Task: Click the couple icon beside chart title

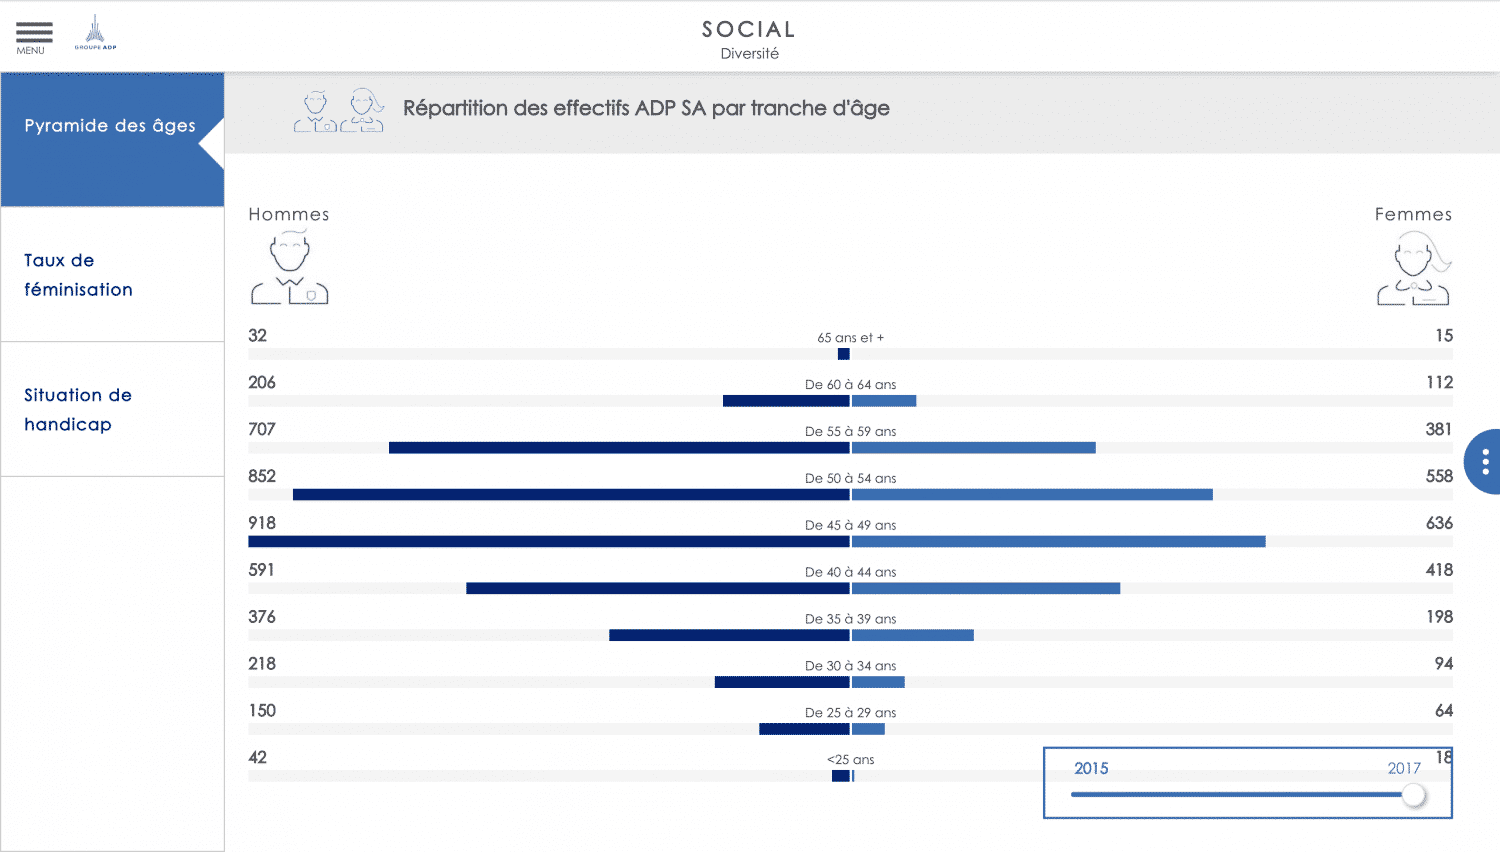Action: 339,111
